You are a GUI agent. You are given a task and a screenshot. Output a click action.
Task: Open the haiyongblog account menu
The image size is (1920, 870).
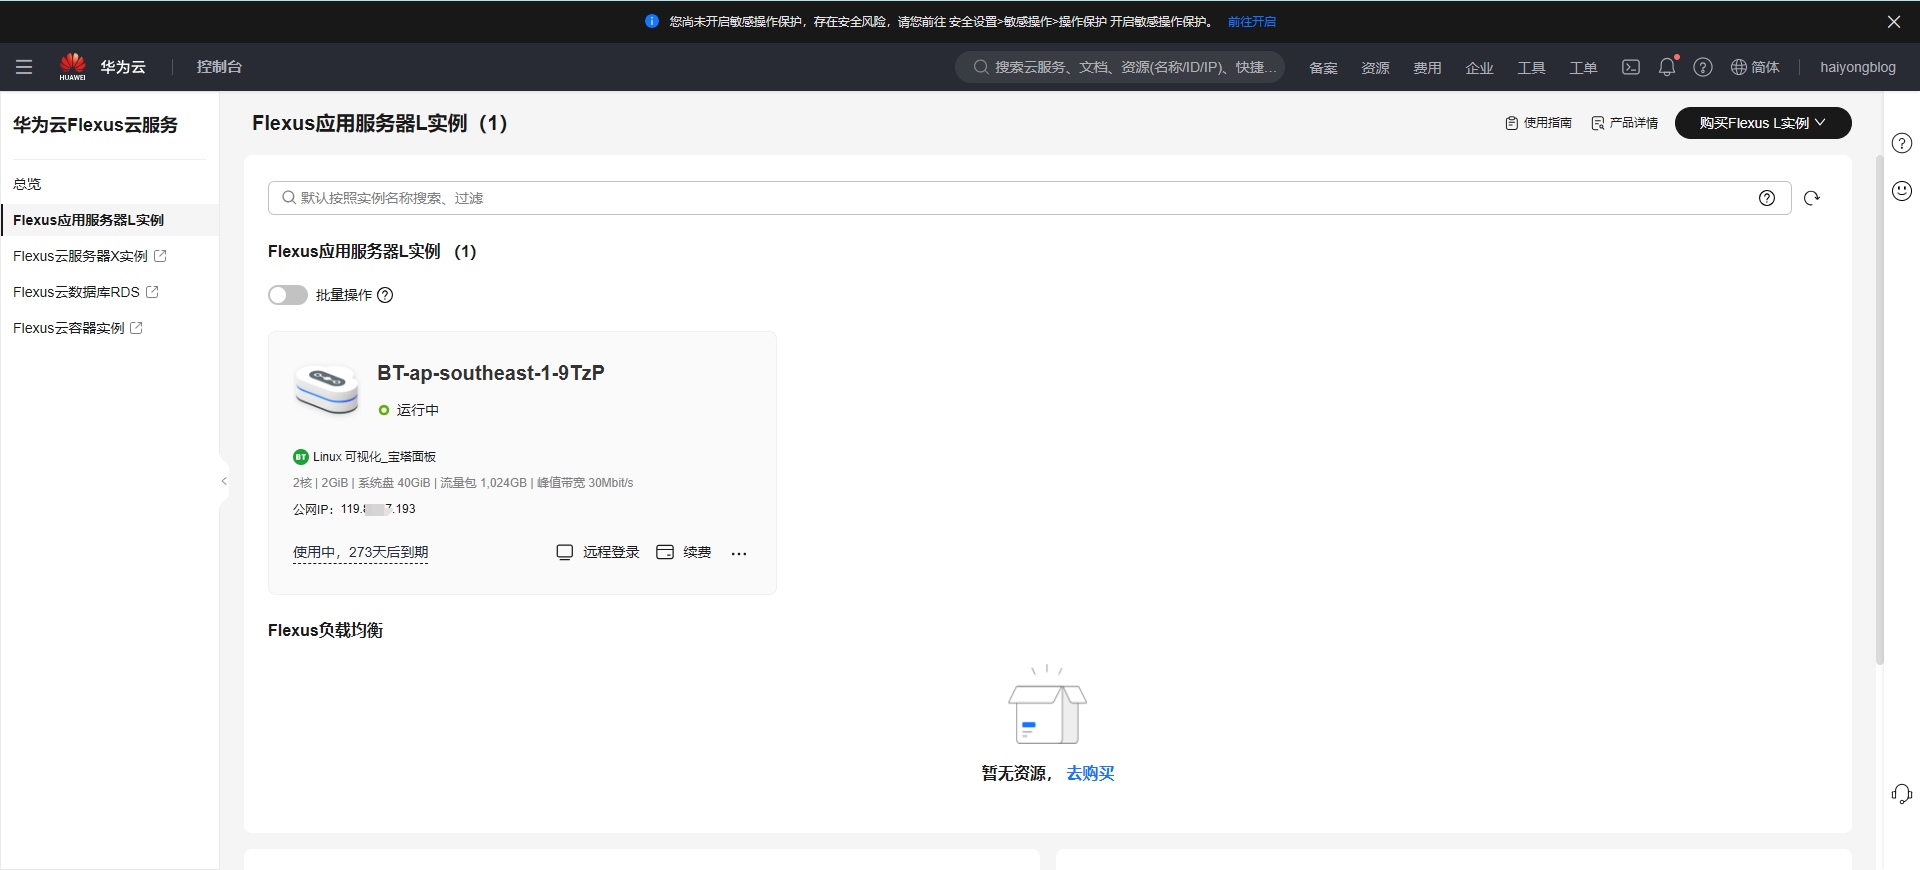[x=1857, y=67]
